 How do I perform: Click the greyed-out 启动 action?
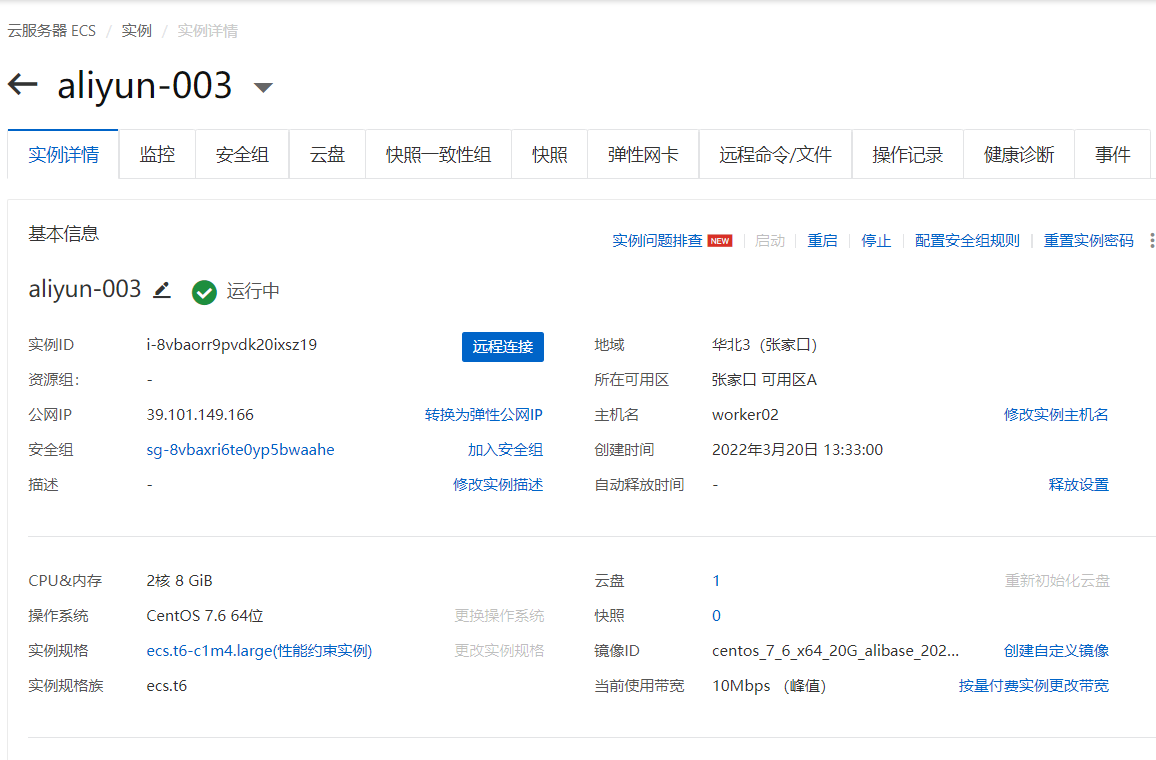pos(770,241)
